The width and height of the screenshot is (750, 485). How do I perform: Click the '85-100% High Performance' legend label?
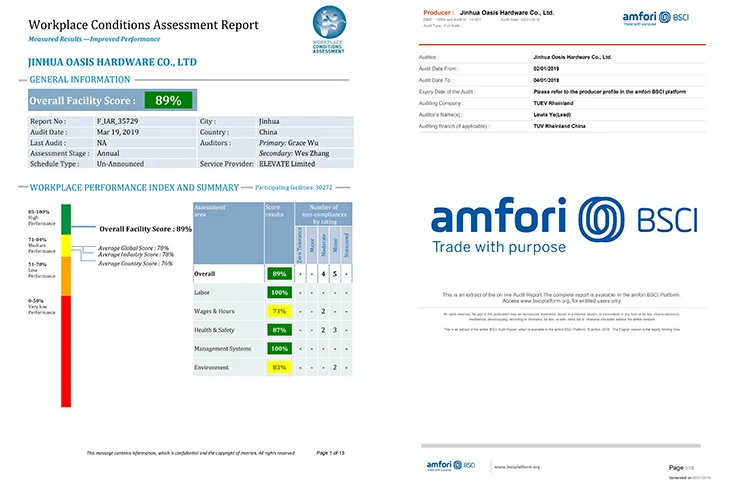pos(42,217)
